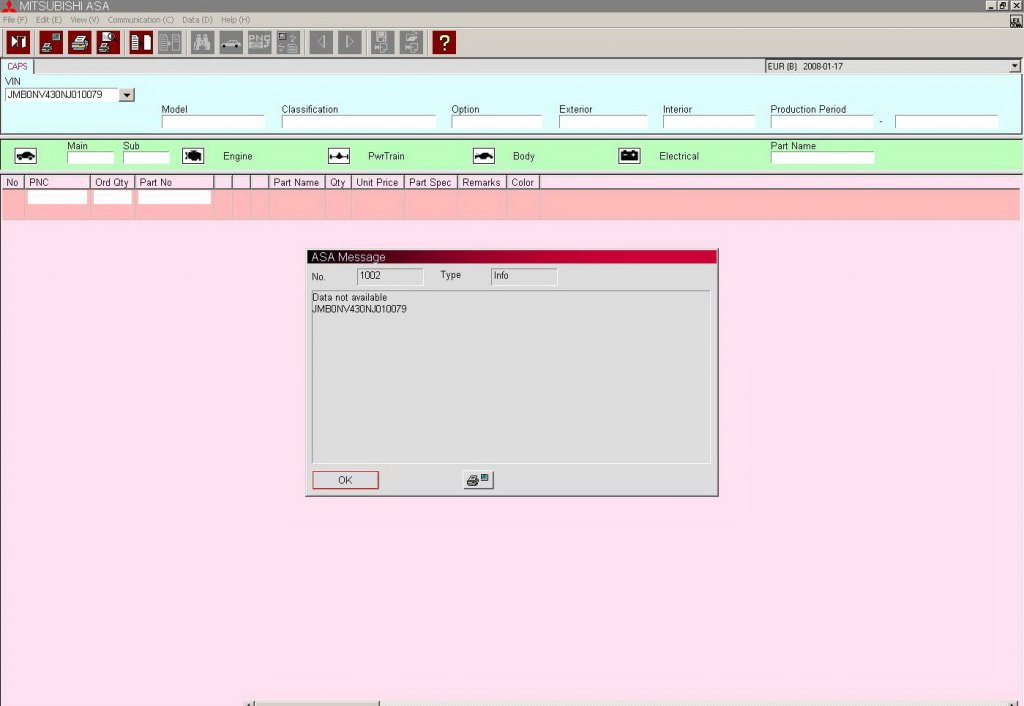Click the Production Period start field

822,122
